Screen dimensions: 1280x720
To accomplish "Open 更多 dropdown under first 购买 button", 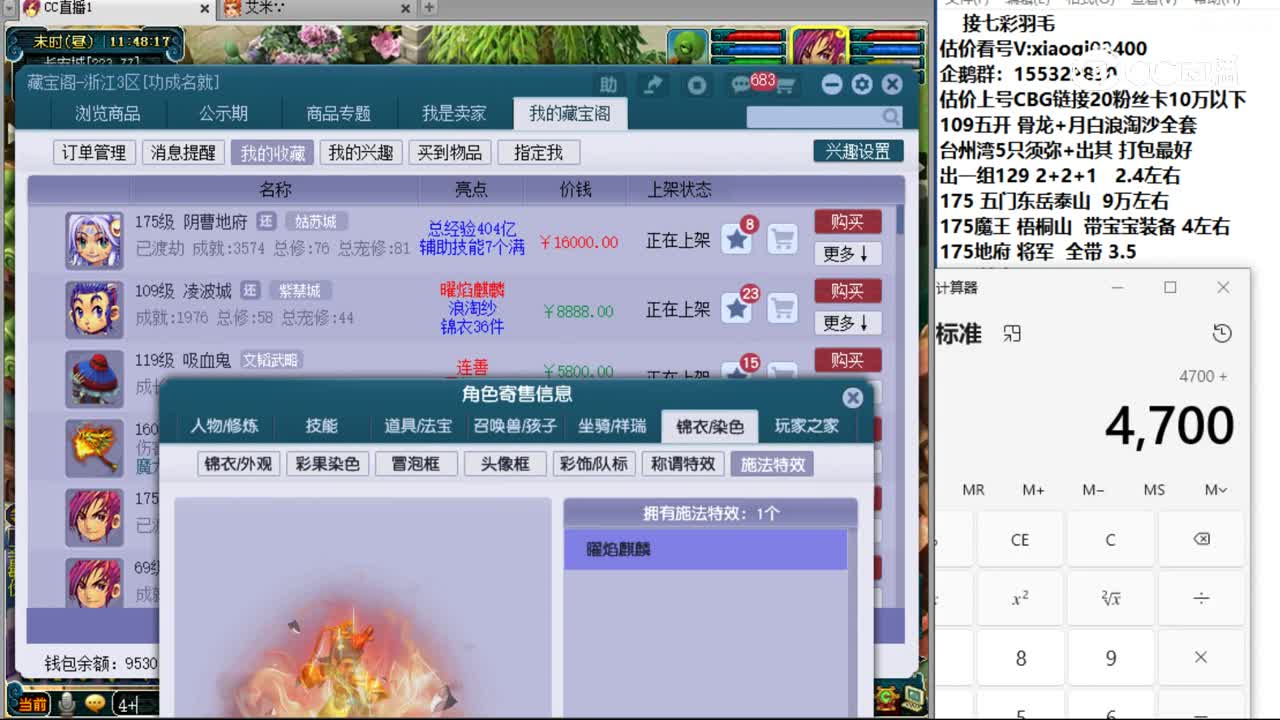I will click(847, 253).
